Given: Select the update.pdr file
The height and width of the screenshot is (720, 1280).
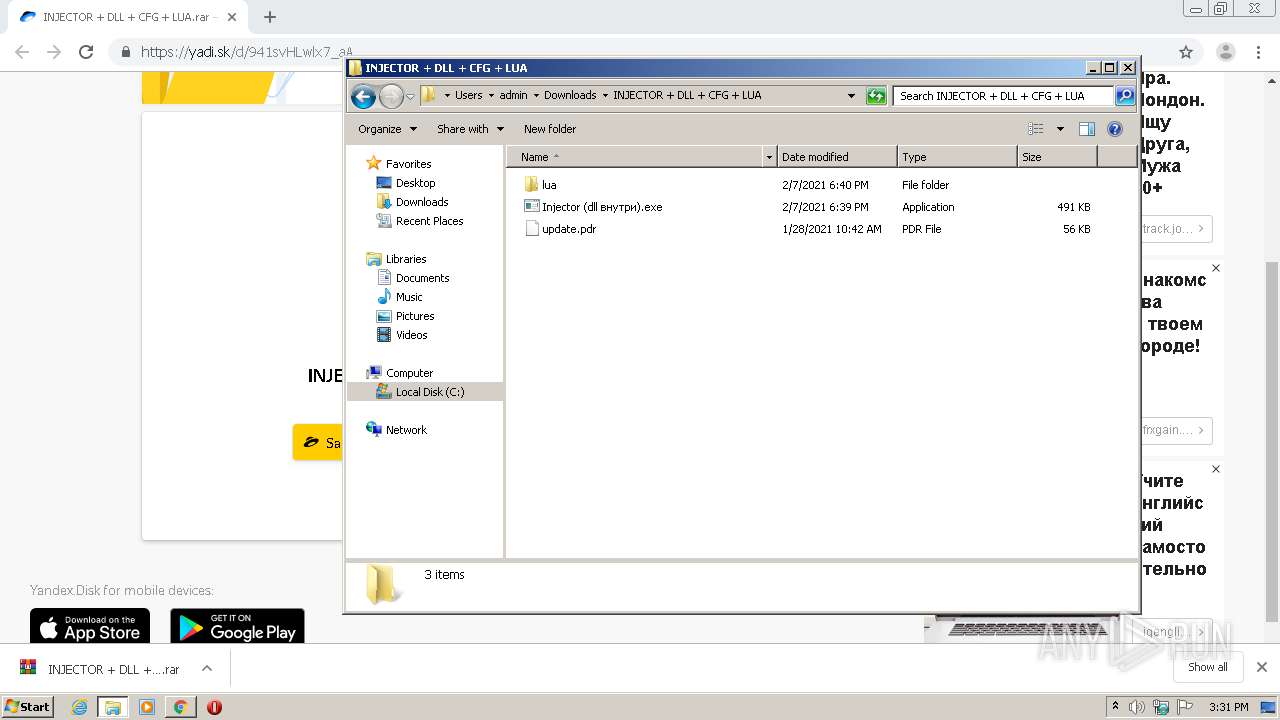Looking at the screenshot, I should pos(560,229).
